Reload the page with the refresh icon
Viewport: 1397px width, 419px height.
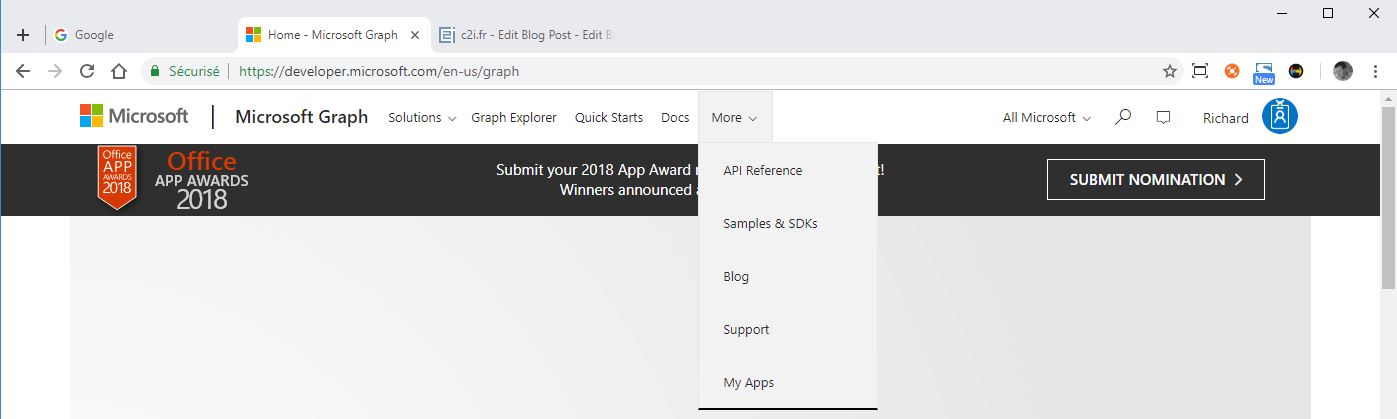[x=87, y=71]
